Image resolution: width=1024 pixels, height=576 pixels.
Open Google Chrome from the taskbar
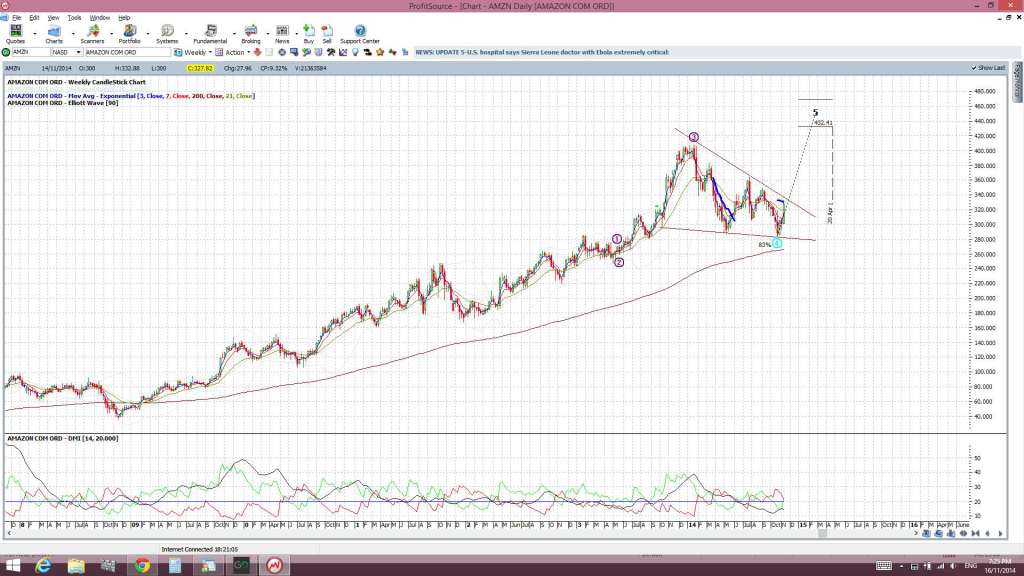[142, 565]
